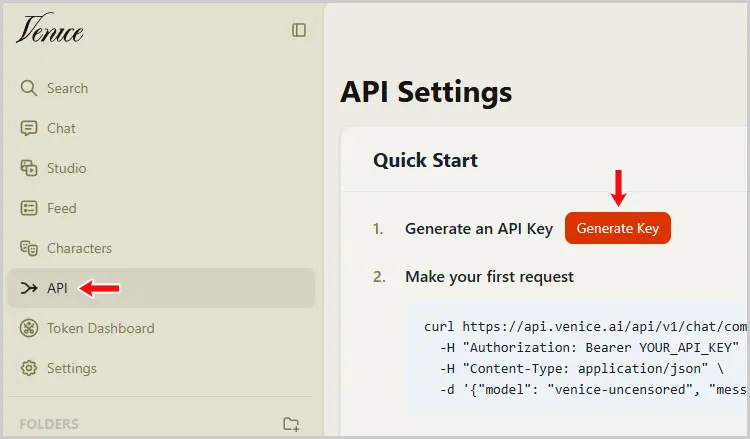Click the Venice logo
750x439 pixels.
coord(50,29)
